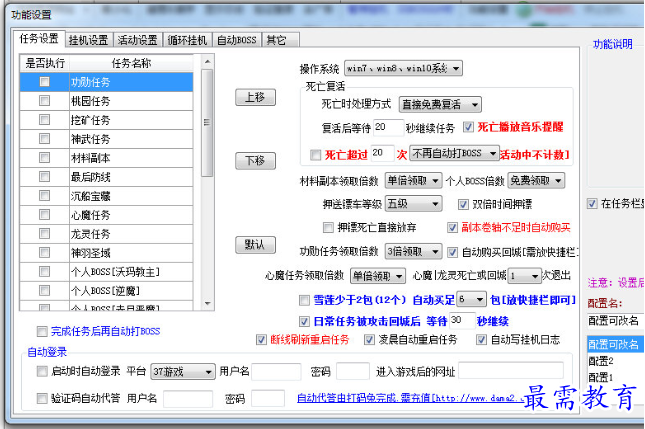
Task: Tick the 龙灵任务 checkbox
Action: tap(44, 234)
